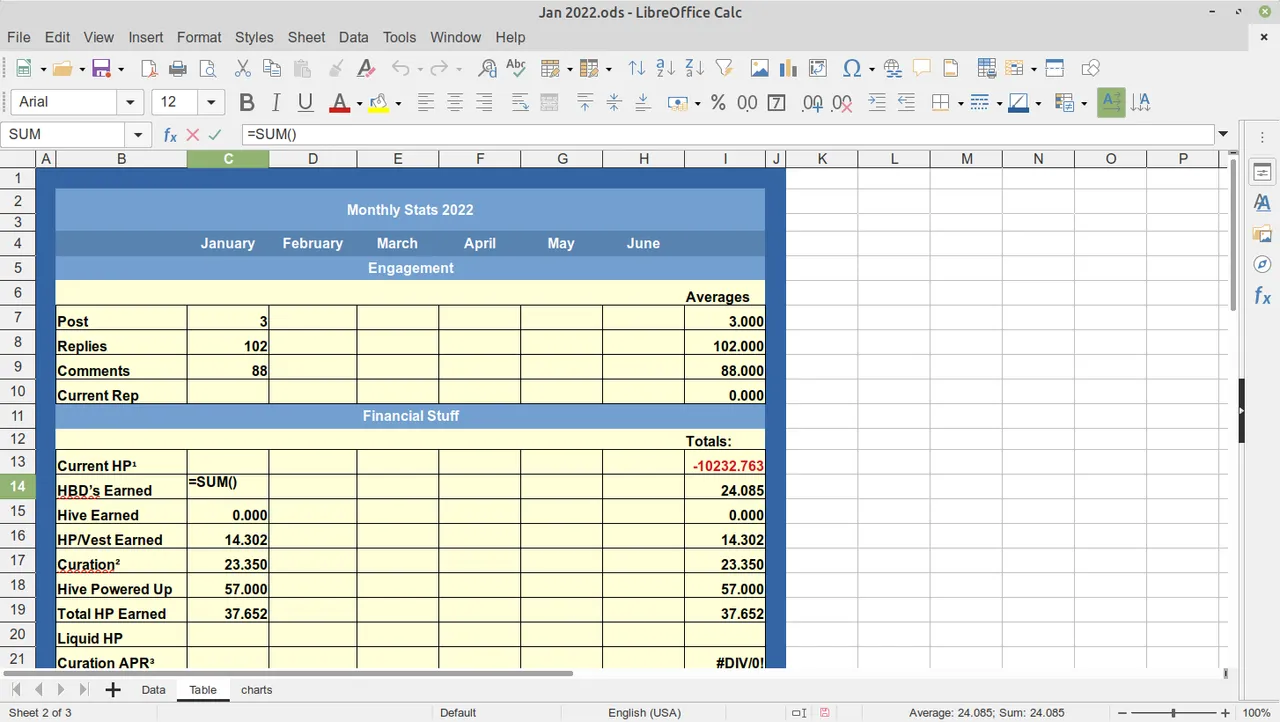The width and height of the screenshot is (1280, 722).
Task: Click the Cut scissors icon
Action: pos(242,68)
